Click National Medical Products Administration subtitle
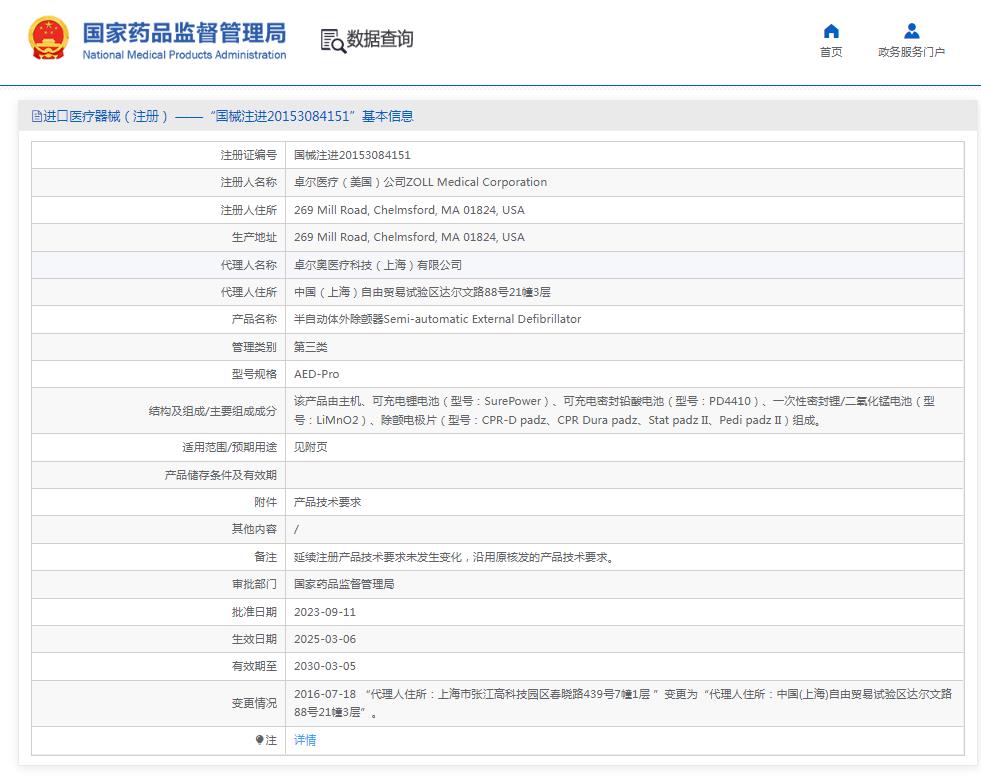The height and width of the screenshot is (778, 981). coord(185,55)
